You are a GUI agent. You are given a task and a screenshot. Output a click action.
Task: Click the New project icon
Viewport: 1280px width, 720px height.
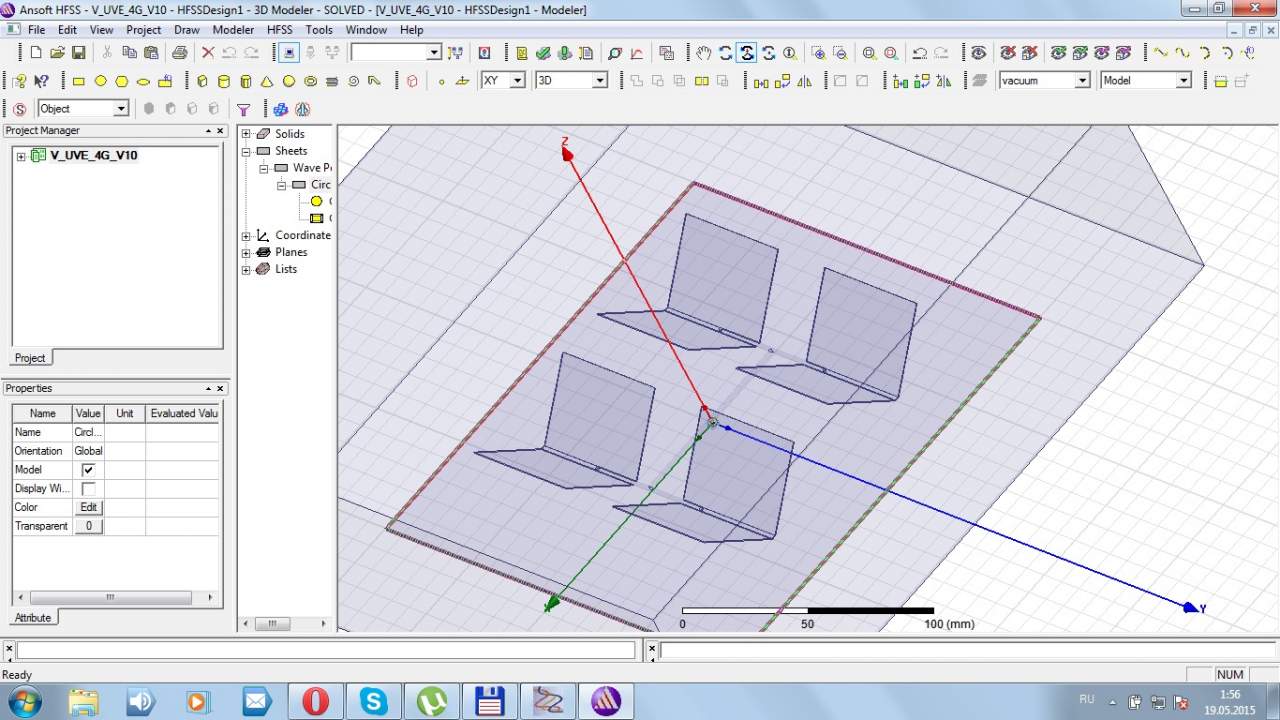coord(35,53)
